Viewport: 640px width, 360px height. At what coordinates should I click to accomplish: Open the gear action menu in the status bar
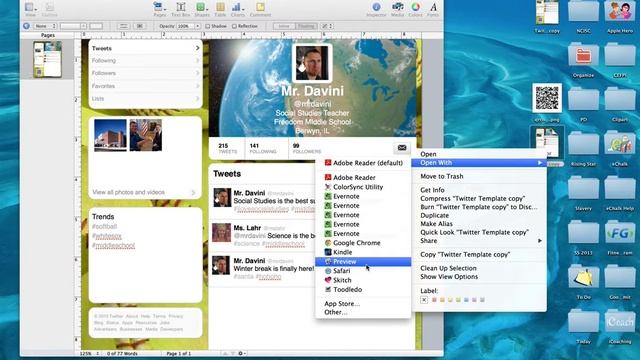241,353
